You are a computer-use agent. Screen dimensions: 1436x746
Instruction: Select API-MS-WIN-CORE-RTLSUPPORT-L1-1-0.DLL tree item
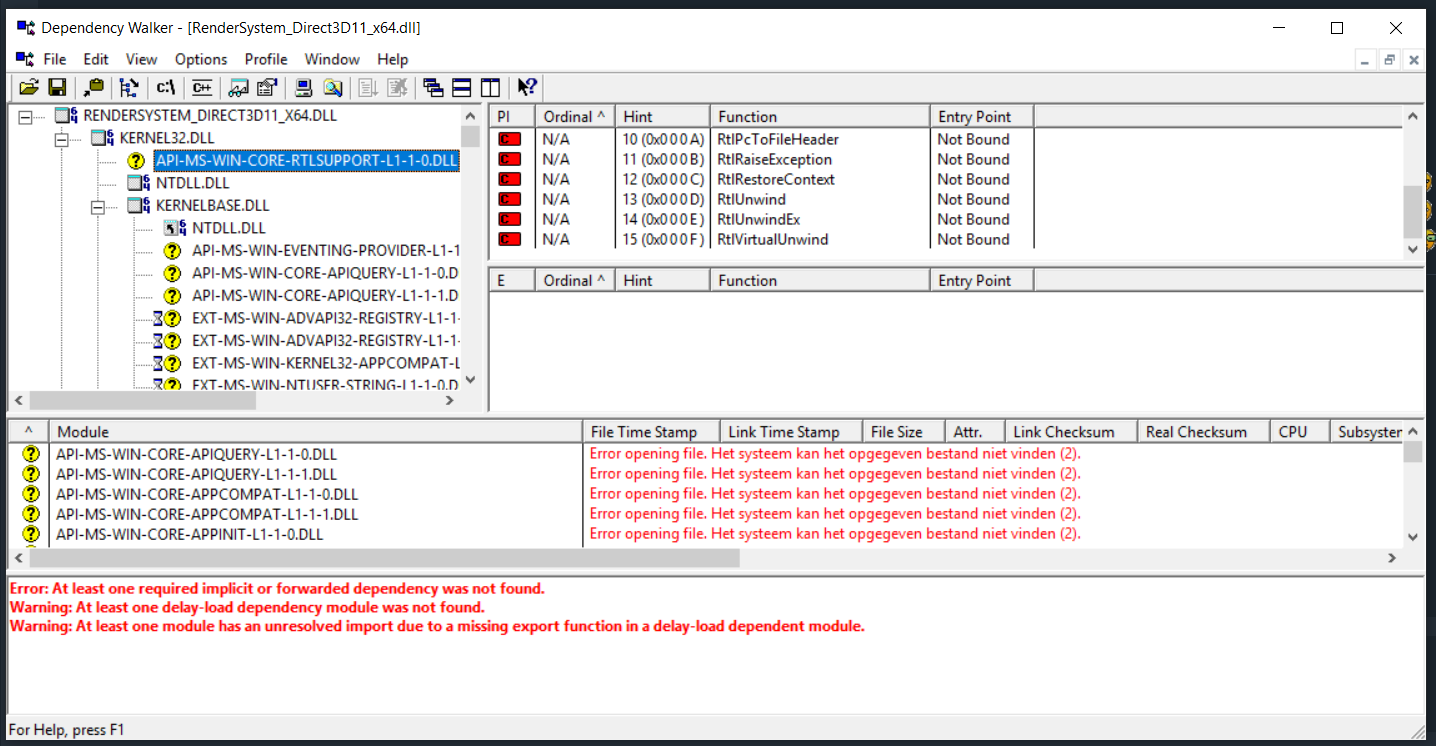tap(306, 160)
